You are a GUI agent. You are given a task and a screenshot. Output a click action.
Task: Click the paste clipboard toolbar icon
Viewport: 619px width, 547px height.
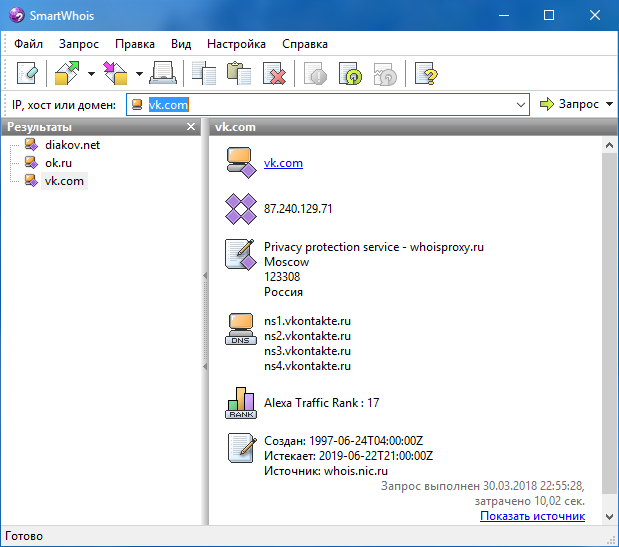239,74
